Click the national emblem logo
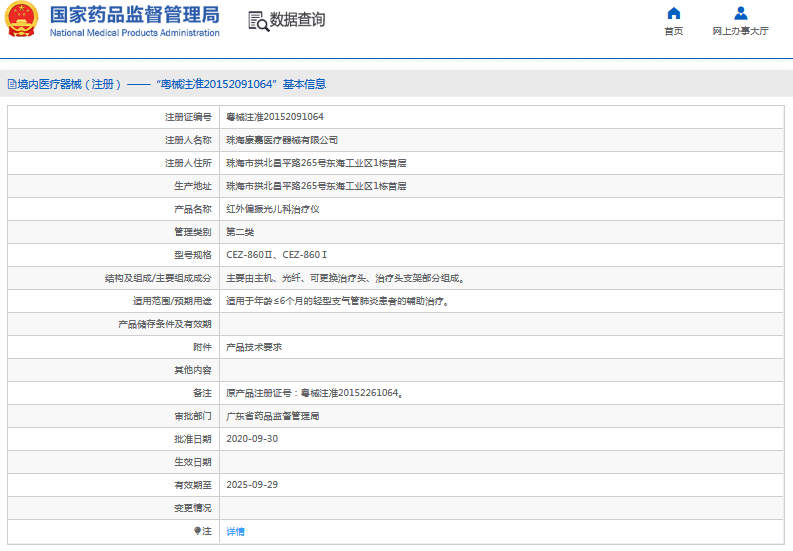Image resolution: width=793 pixels, height=551 pixels. tap(21, 19)
